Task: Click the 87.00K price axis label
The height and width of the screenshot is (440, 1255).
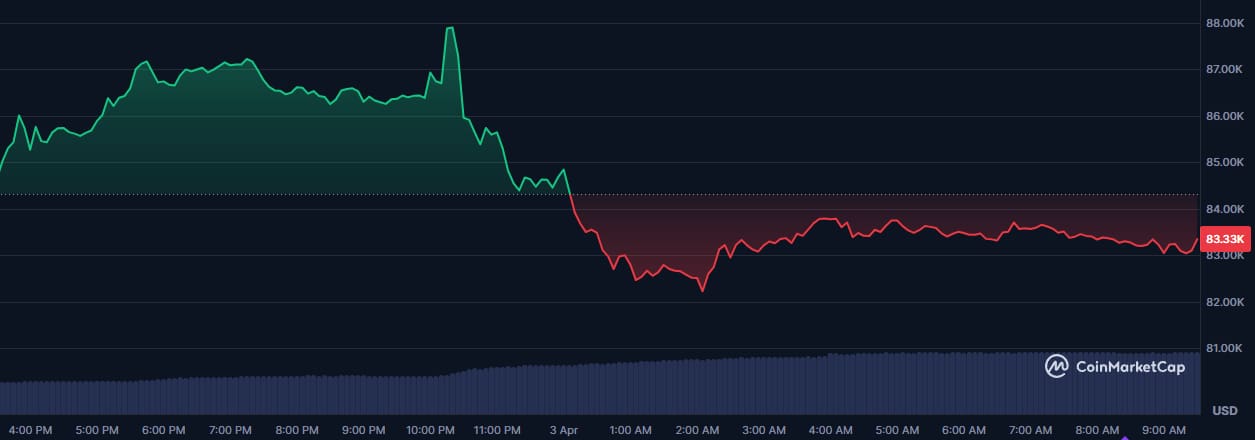Action: point(1225,69)
